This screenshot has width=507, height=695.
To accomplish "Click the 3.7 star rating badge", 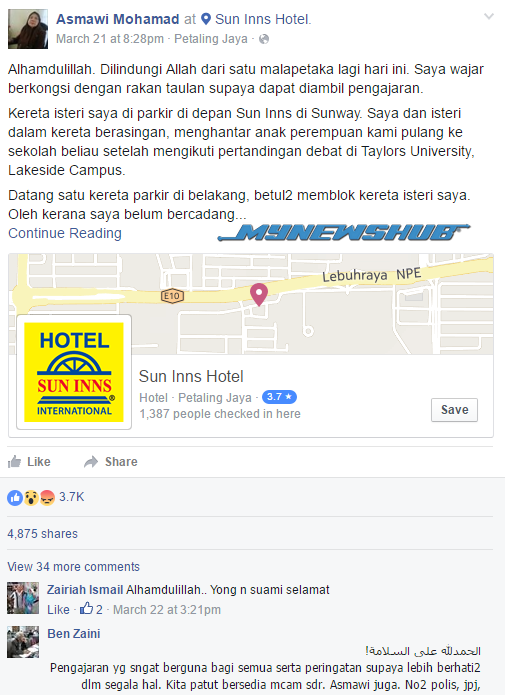I will (x=279, y=397).
